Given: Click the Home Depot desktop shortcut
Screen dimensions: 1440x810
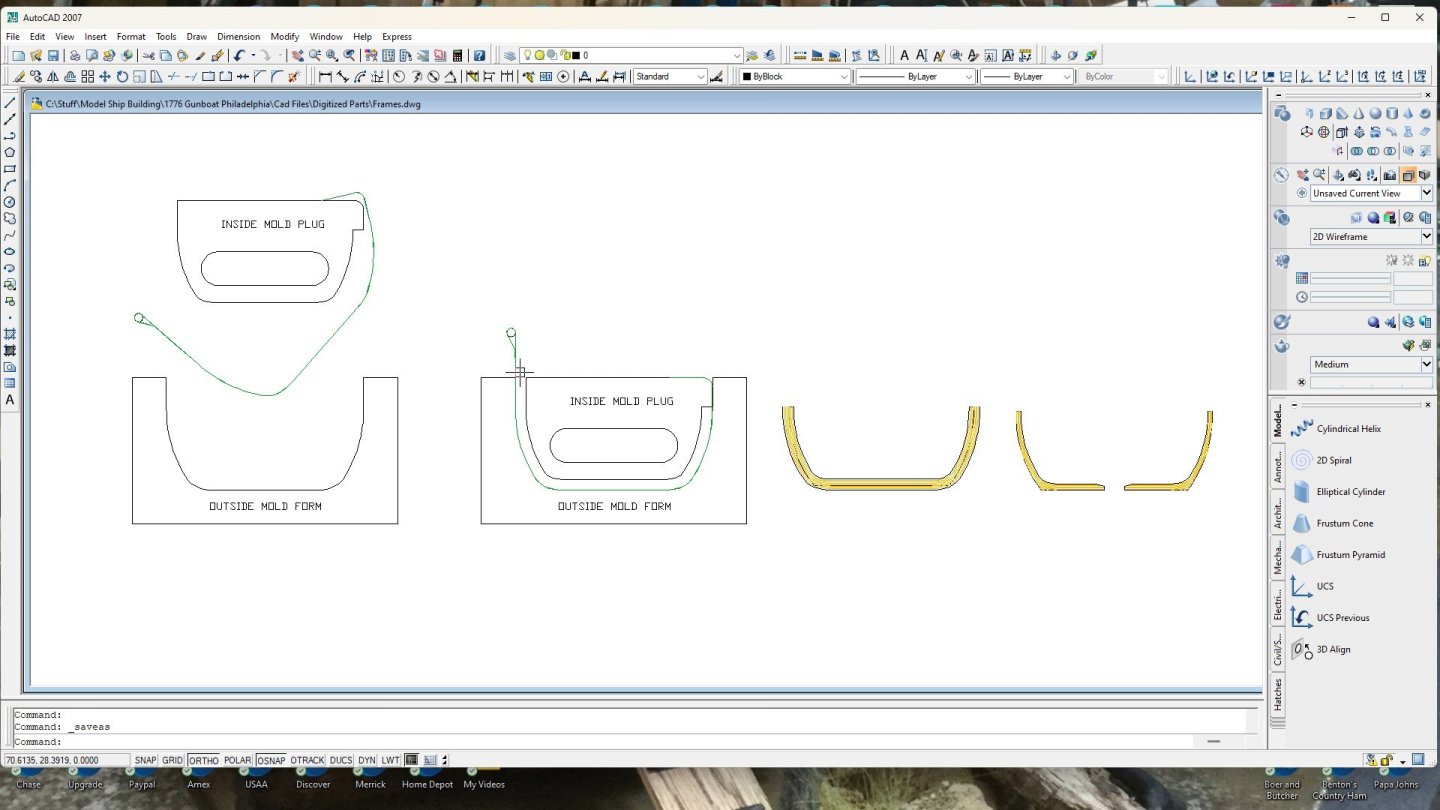Looking at the screenshot, I should pos(427,779).
